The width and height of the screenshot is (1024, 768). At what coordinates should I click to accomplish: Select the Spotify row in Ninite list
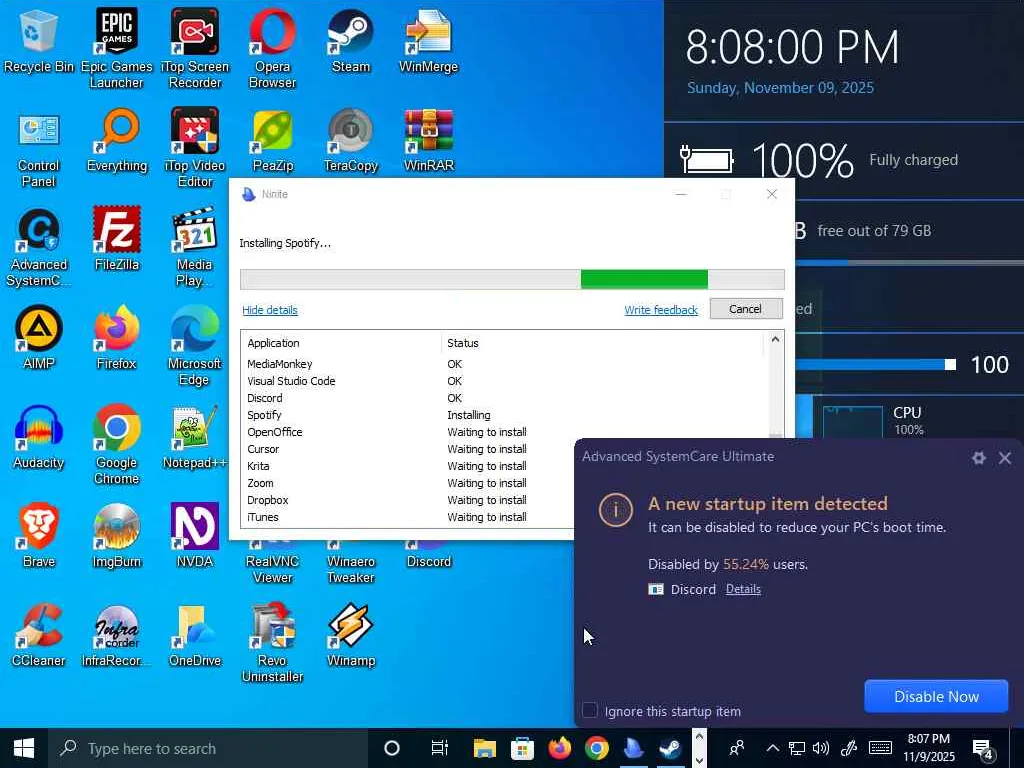(x=505, y=415)
